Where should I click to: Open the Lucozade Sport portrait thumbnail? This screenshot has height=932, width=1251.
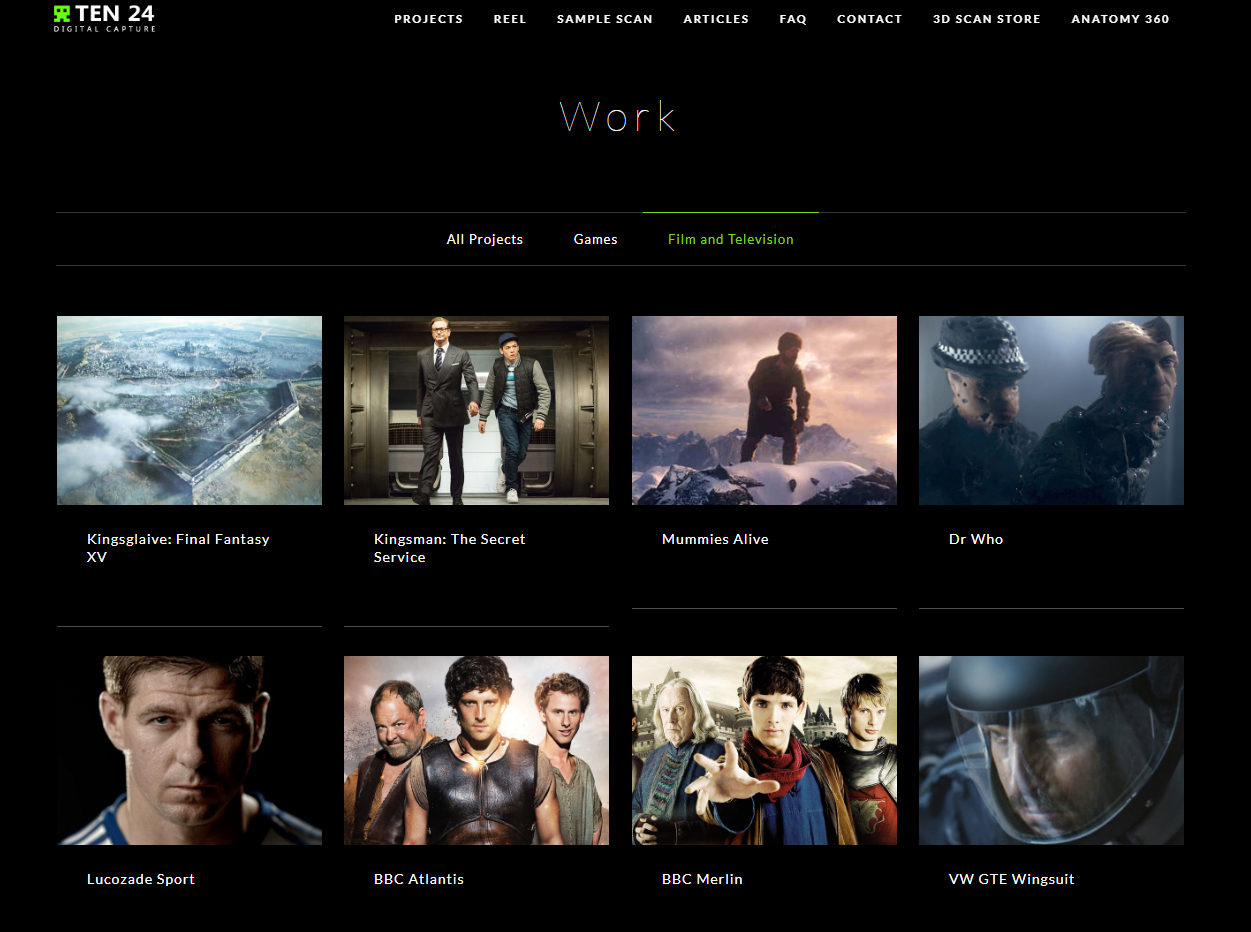click(x=189, y=750)
